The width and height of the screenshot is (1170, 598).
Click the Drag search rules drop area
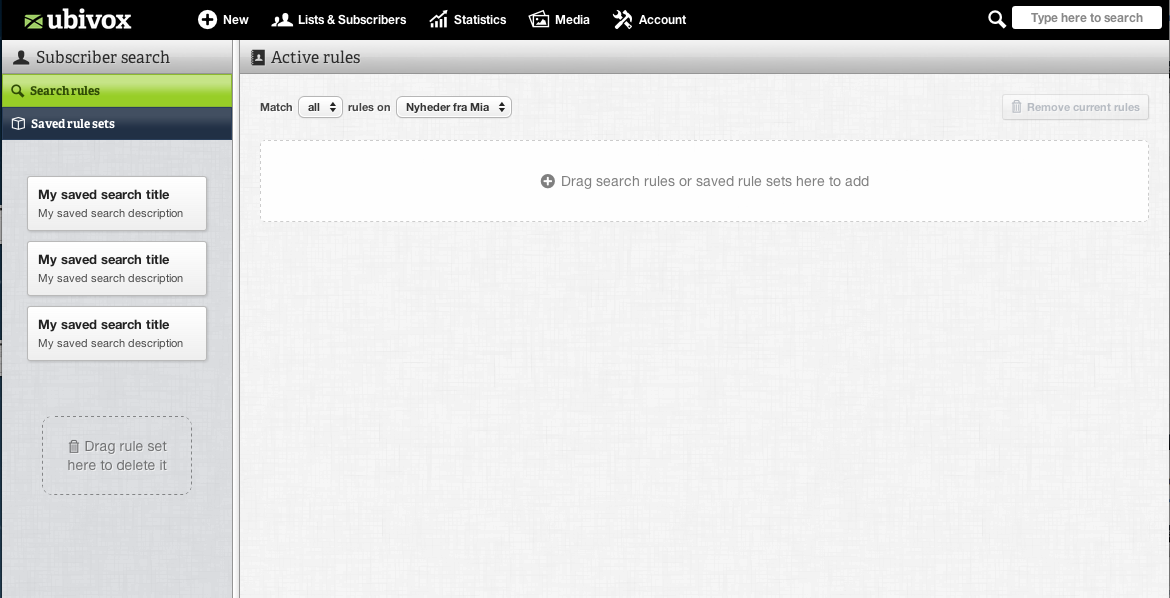[704, 181]
